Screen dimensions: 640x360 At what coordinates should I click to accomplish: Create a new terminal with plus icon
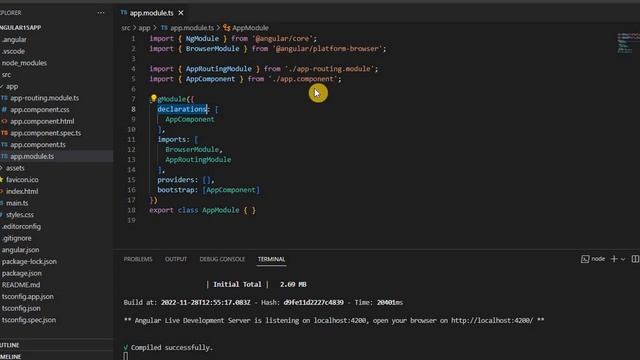tap(613, 259)
